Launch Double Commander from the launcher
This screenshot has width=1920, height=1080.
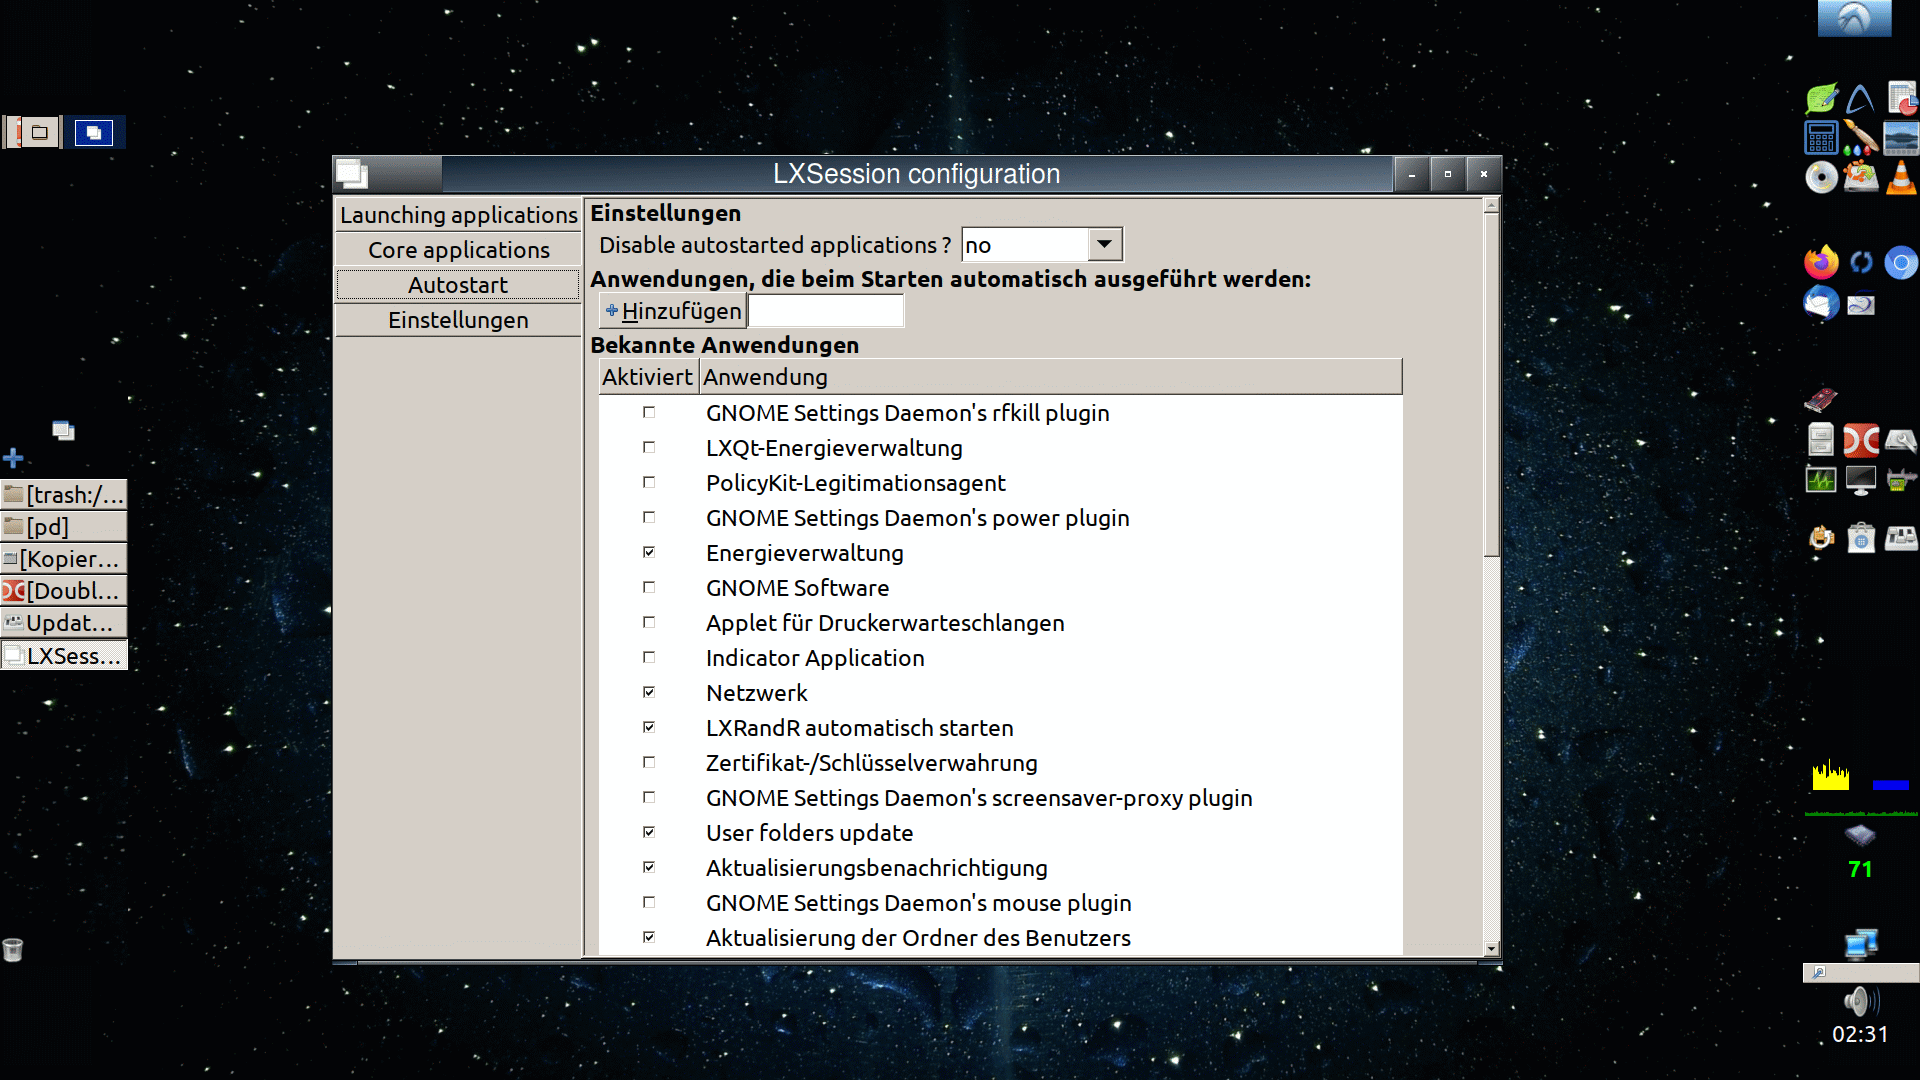point(1861,440)
